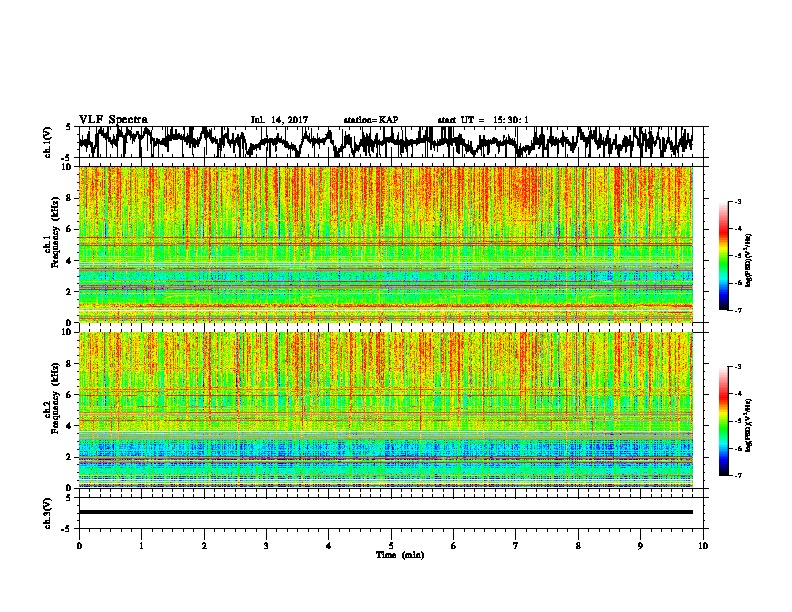Click the time axis tick label "0"
This screenshot has height=612, width=792.
[79, 546]
